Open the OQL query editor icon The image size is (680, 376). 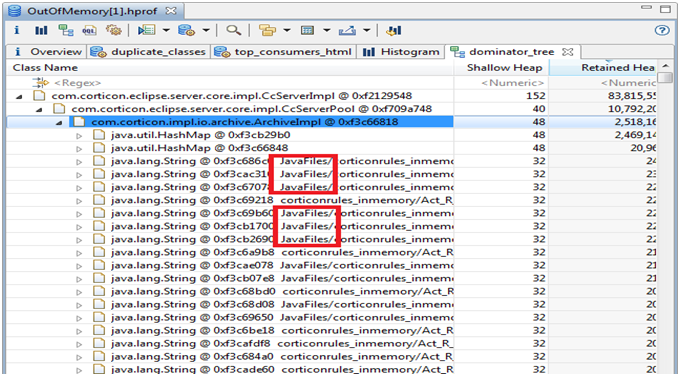coord(90,30)
